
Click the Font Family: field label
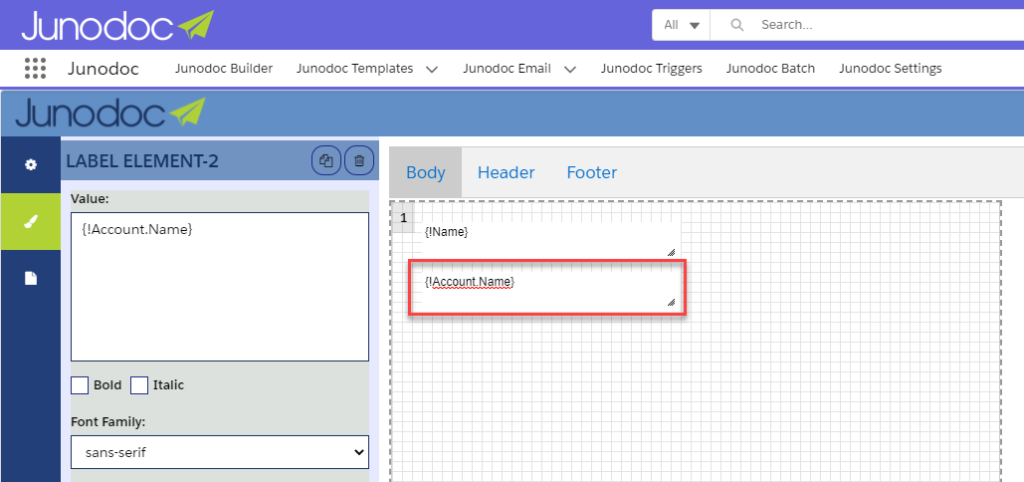(x=108, y=422)
